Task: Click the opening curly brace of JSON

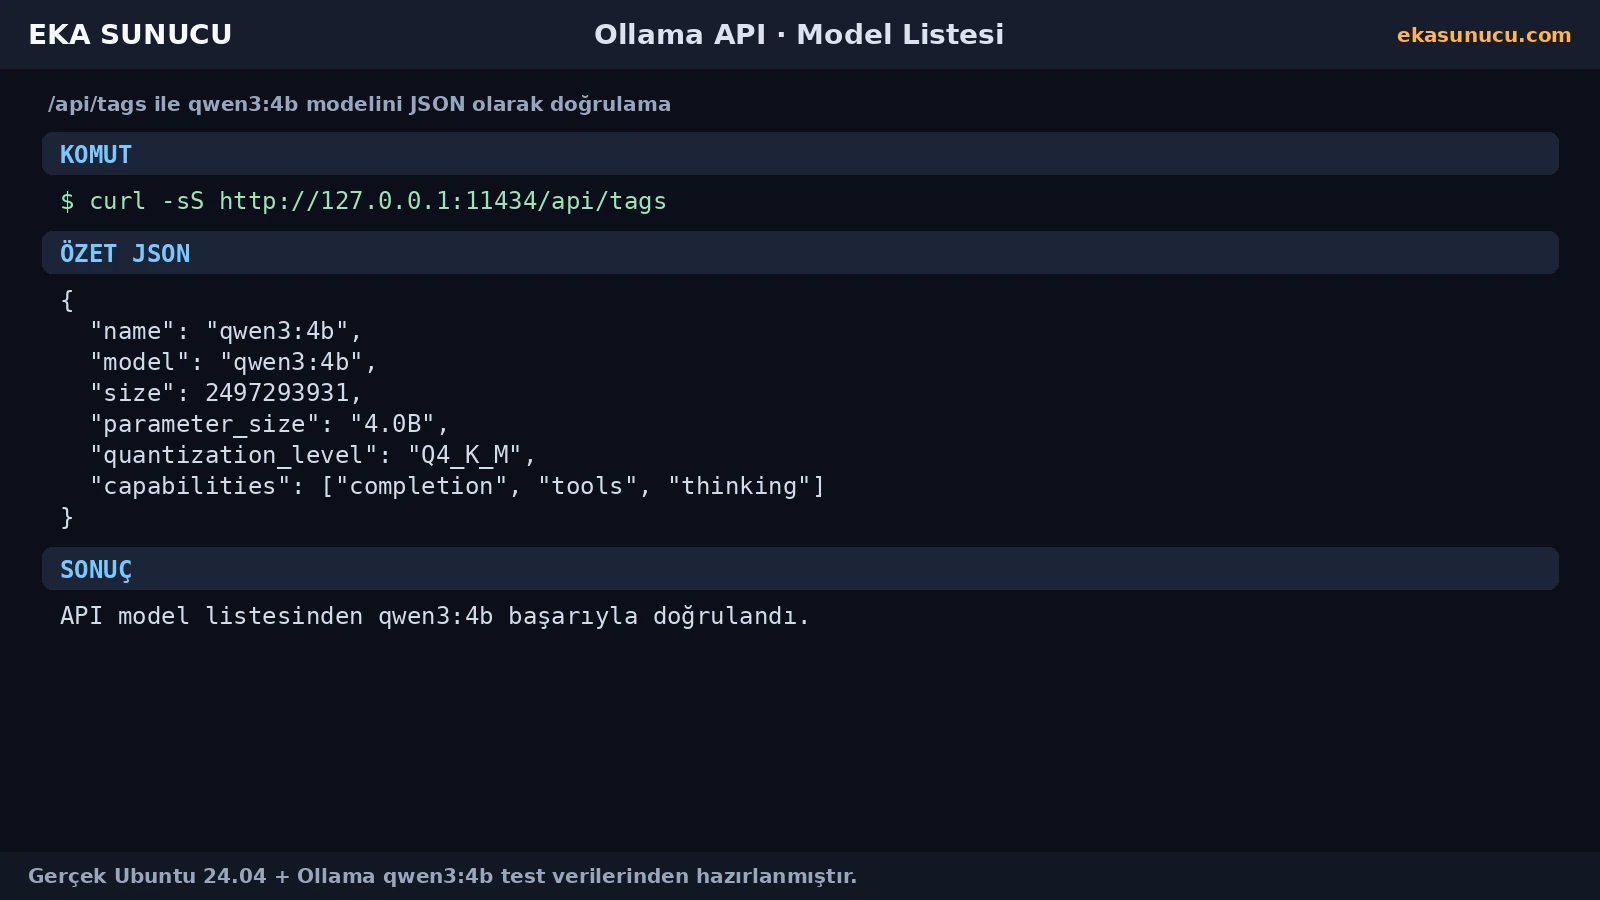Action: [67, 300]
